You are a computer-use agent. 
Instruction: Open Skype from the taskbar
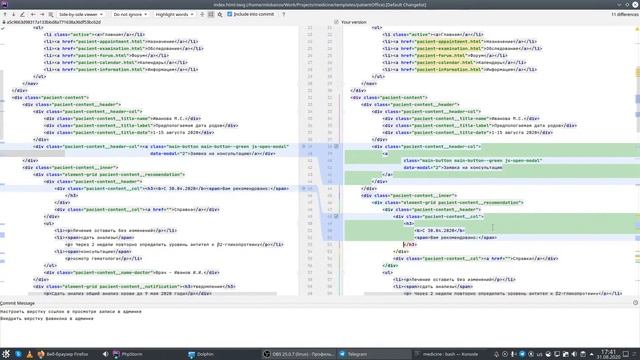tap(18, 354)
